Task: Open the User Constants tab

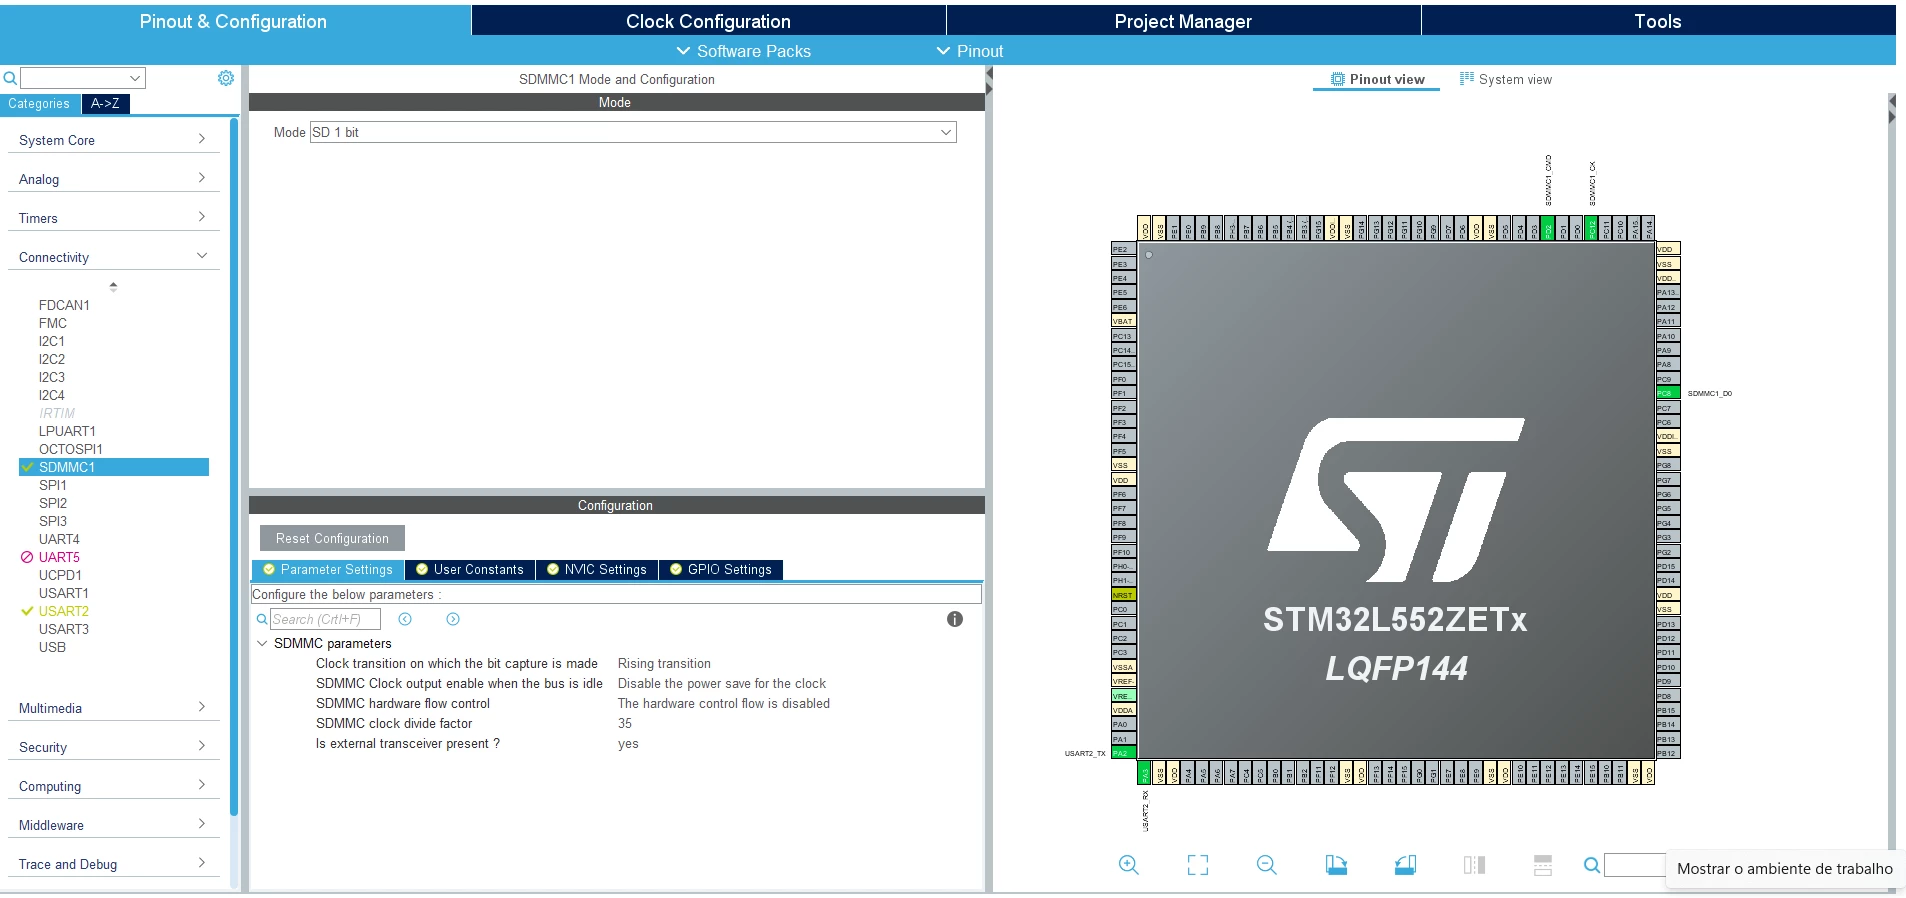Action: (470, 569)
